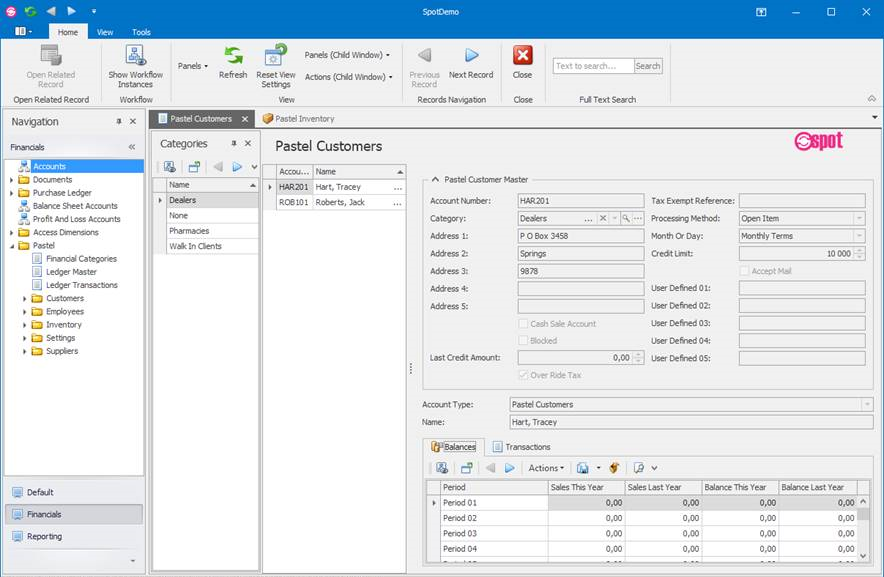Toggle Cash Sale Account checkbox

[523, 324]
